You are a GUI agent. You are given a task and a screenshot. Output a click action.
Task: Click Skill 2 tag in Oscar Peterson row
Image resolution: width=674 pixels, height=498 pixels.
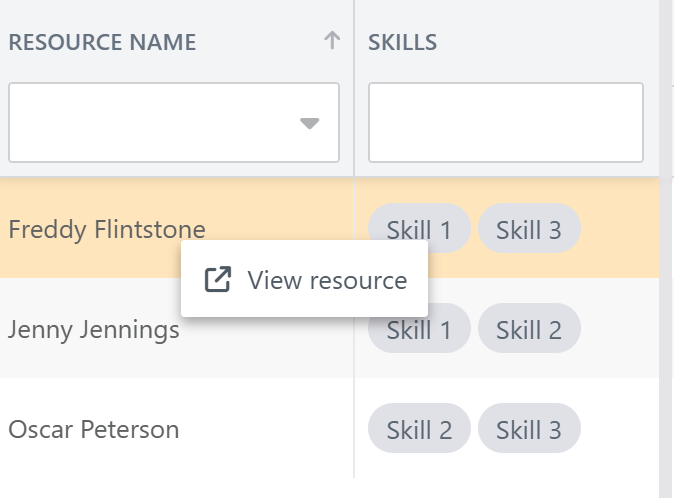click(419, 429)
